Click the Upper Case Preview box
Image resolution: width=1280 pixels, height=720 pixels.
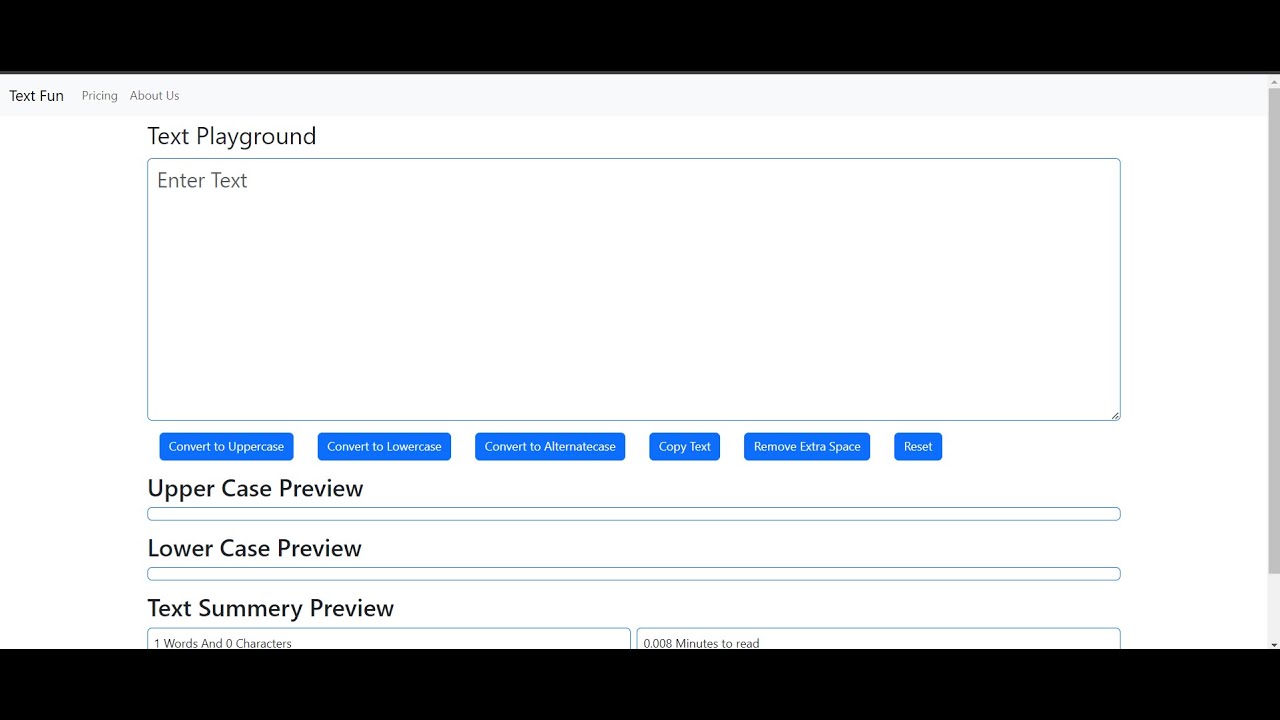[x=634, y=514]
